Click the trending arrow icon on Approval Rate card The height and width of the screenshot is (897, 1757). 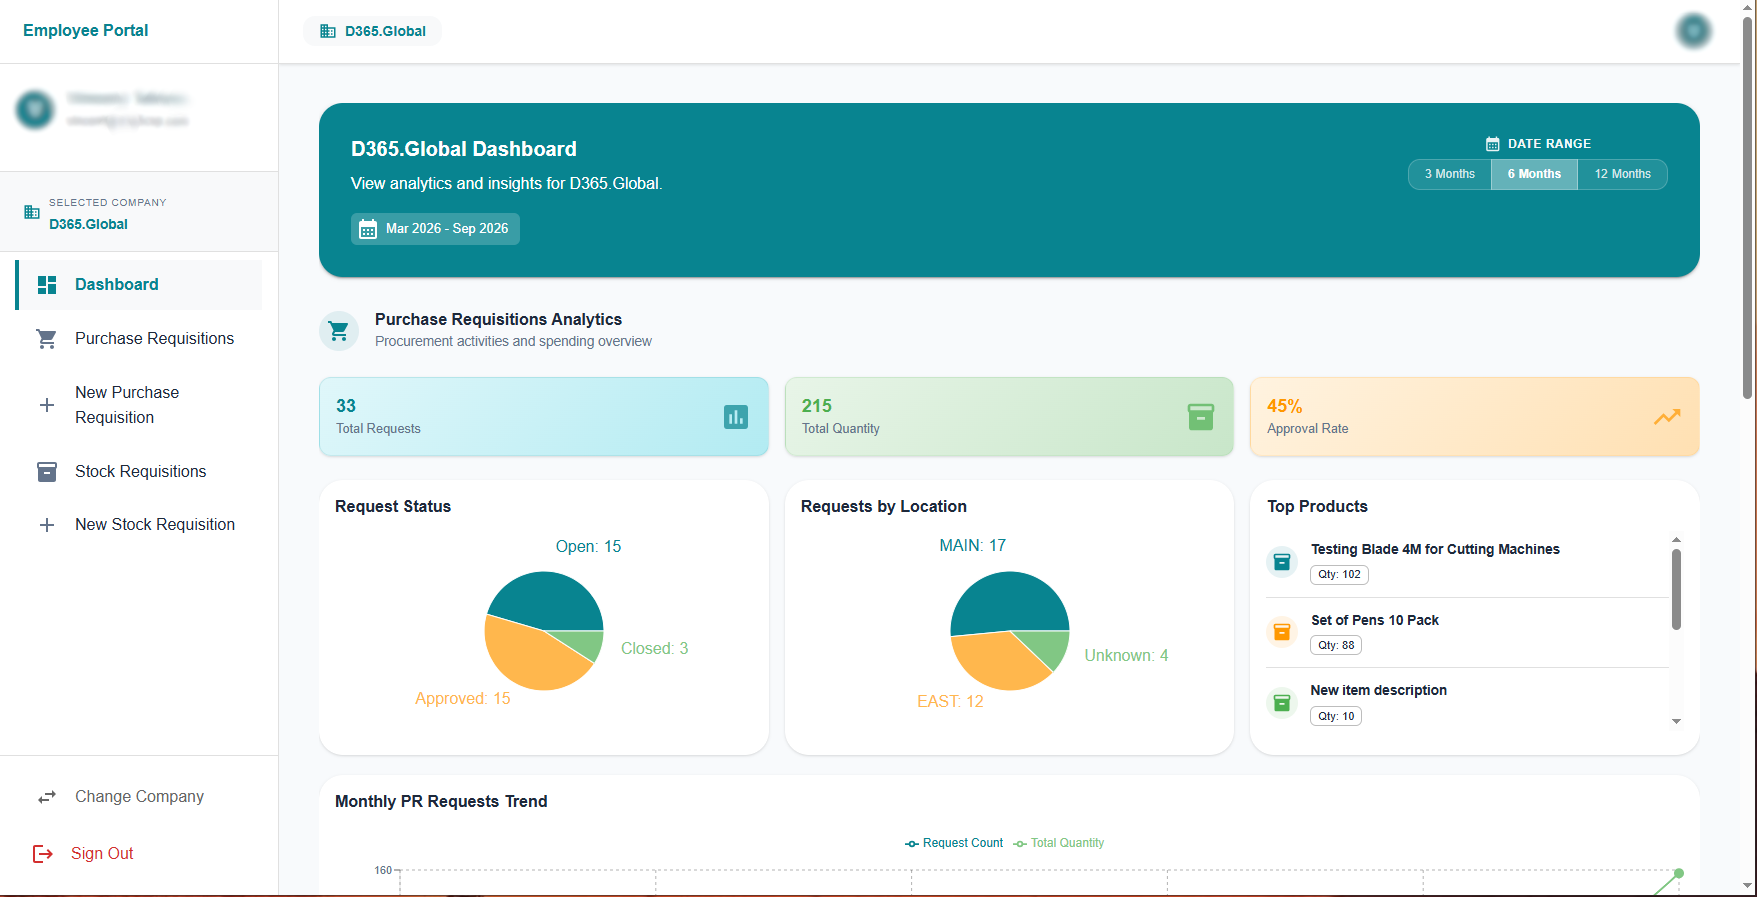pos(1667,417)
